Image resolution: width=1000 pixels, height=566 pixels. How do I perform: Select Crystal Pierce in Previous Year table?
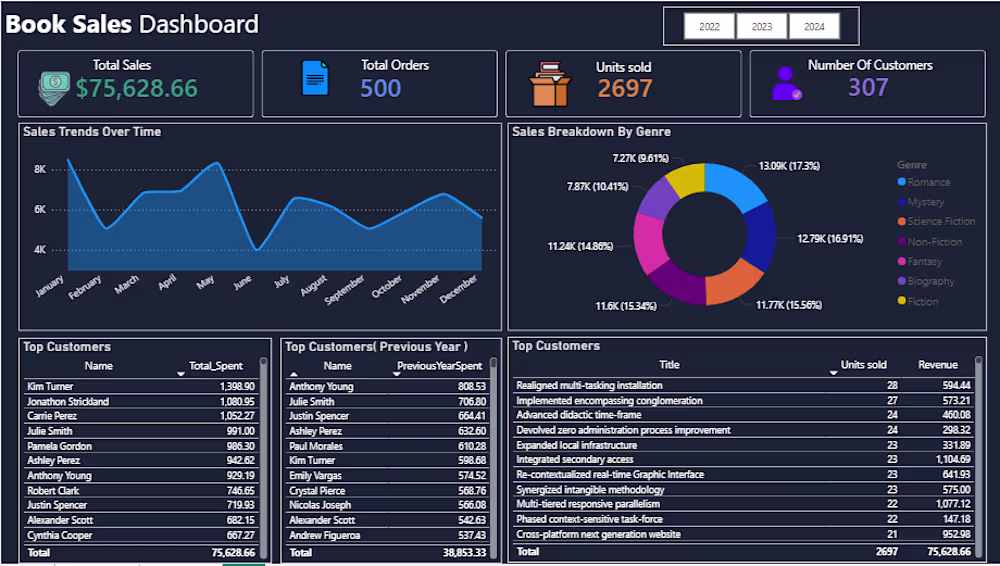[x=387, y=491]
